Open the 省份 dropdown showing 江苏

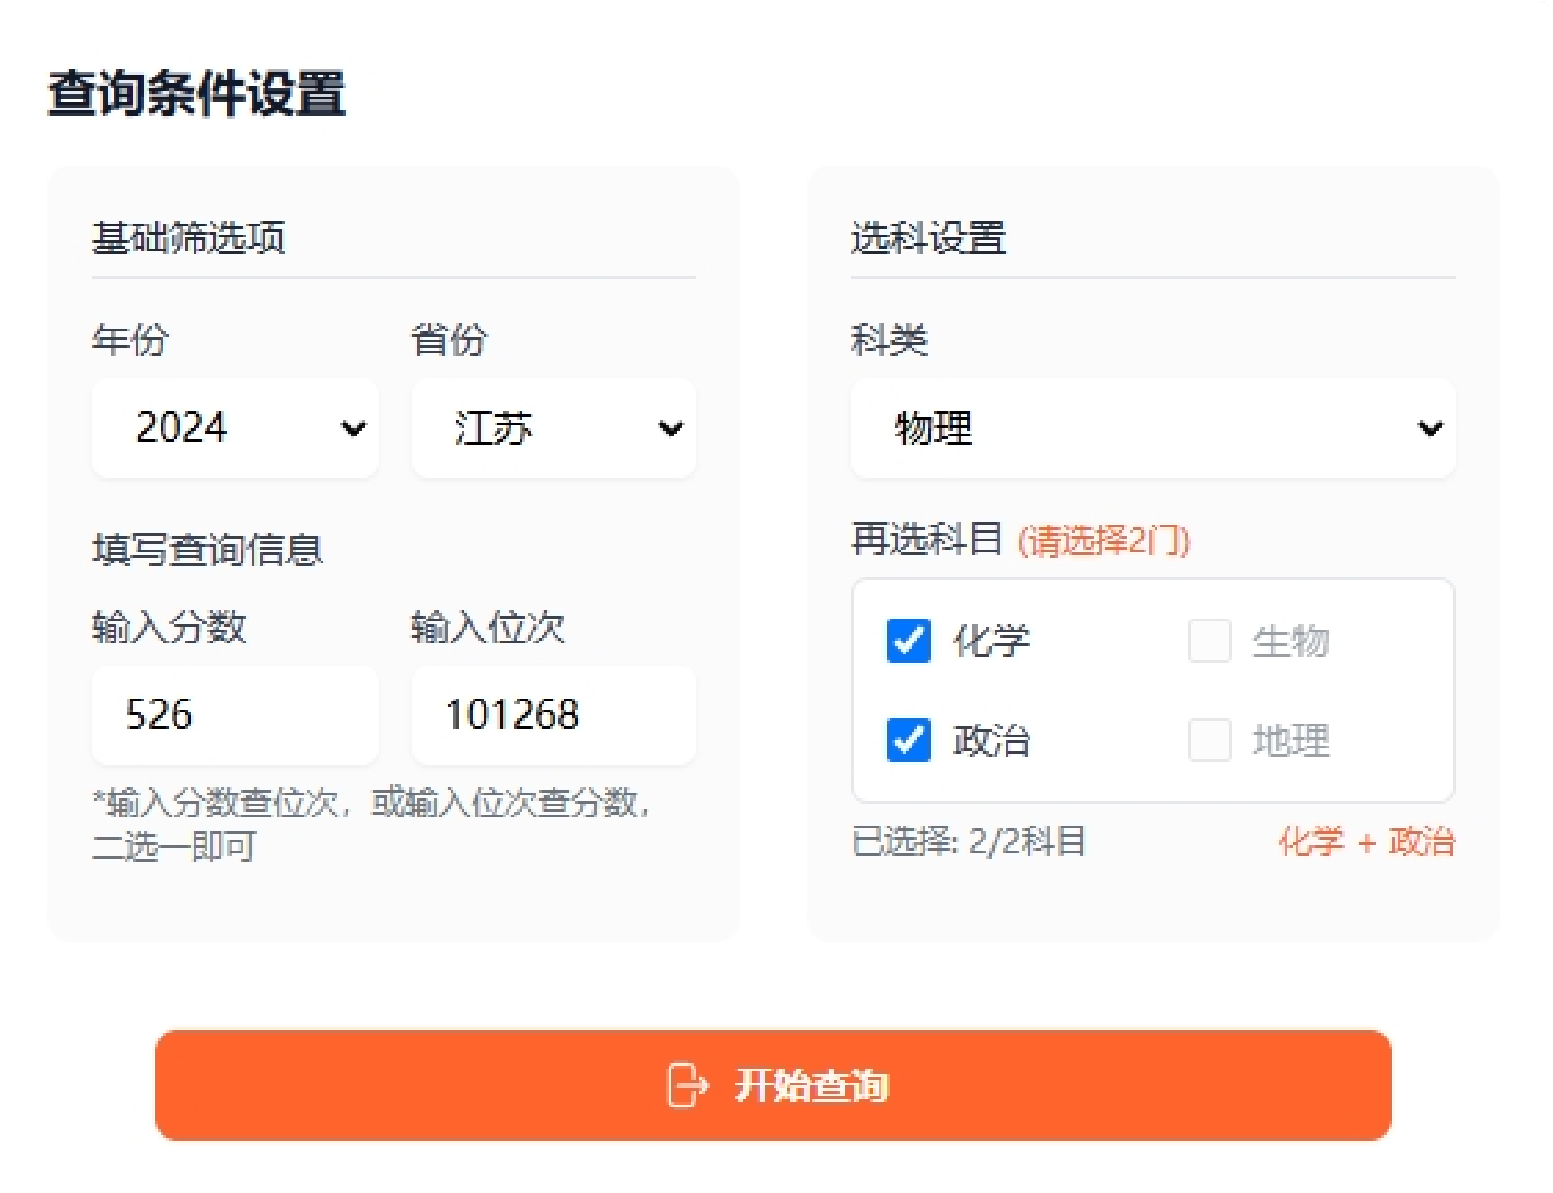pos(554,428)
